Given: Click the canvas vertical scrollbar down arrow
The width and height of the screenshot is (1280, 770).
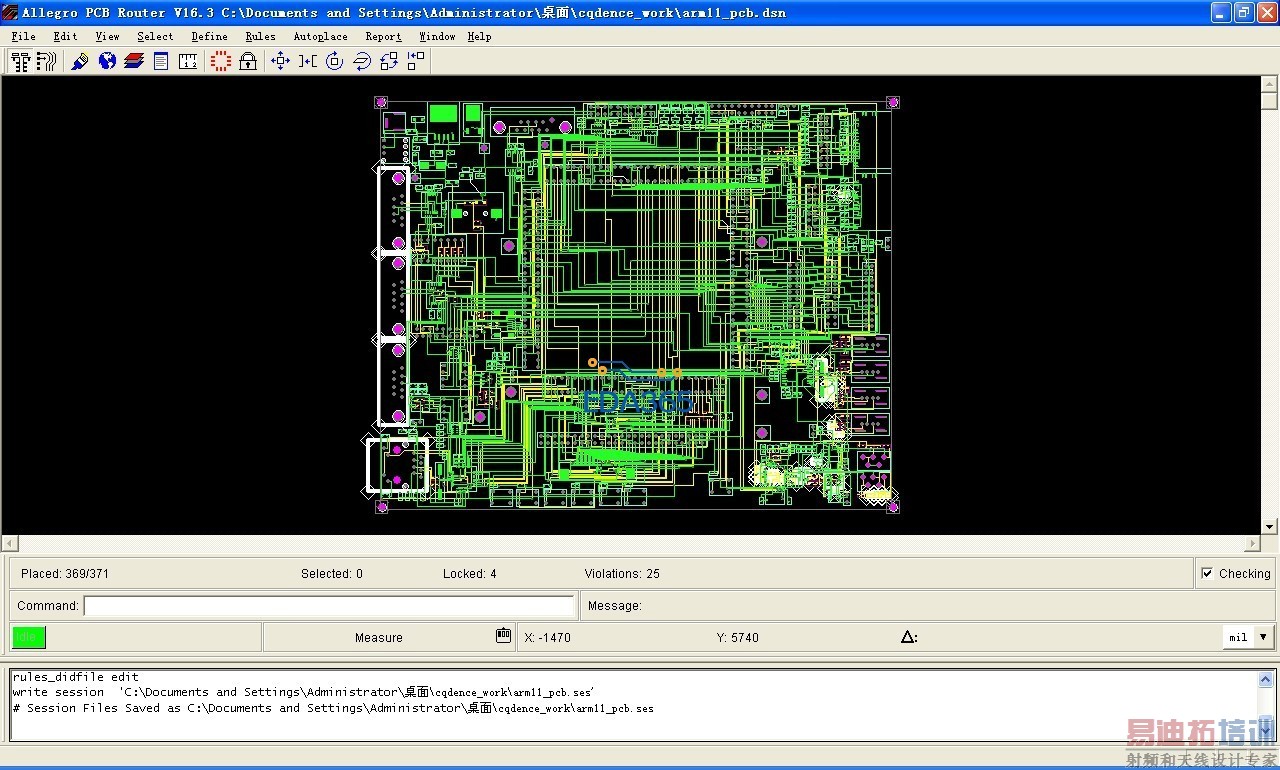Looking at the screenshot, I should click(1269, 526).
